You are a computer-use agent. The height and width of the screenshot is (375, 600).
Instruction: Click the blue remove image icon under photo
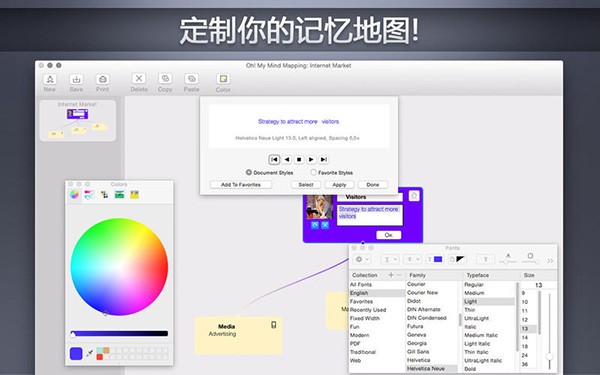point(325,225)
